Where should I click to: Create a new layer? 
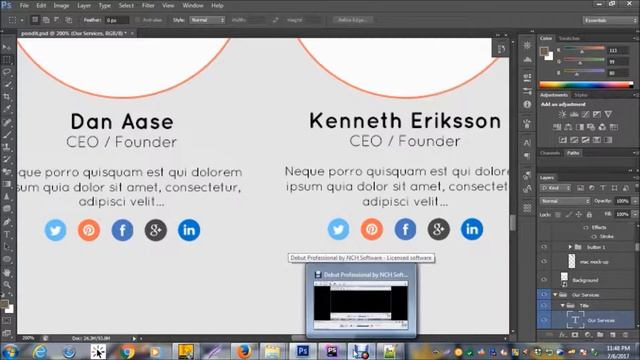(x=613, y=335)
